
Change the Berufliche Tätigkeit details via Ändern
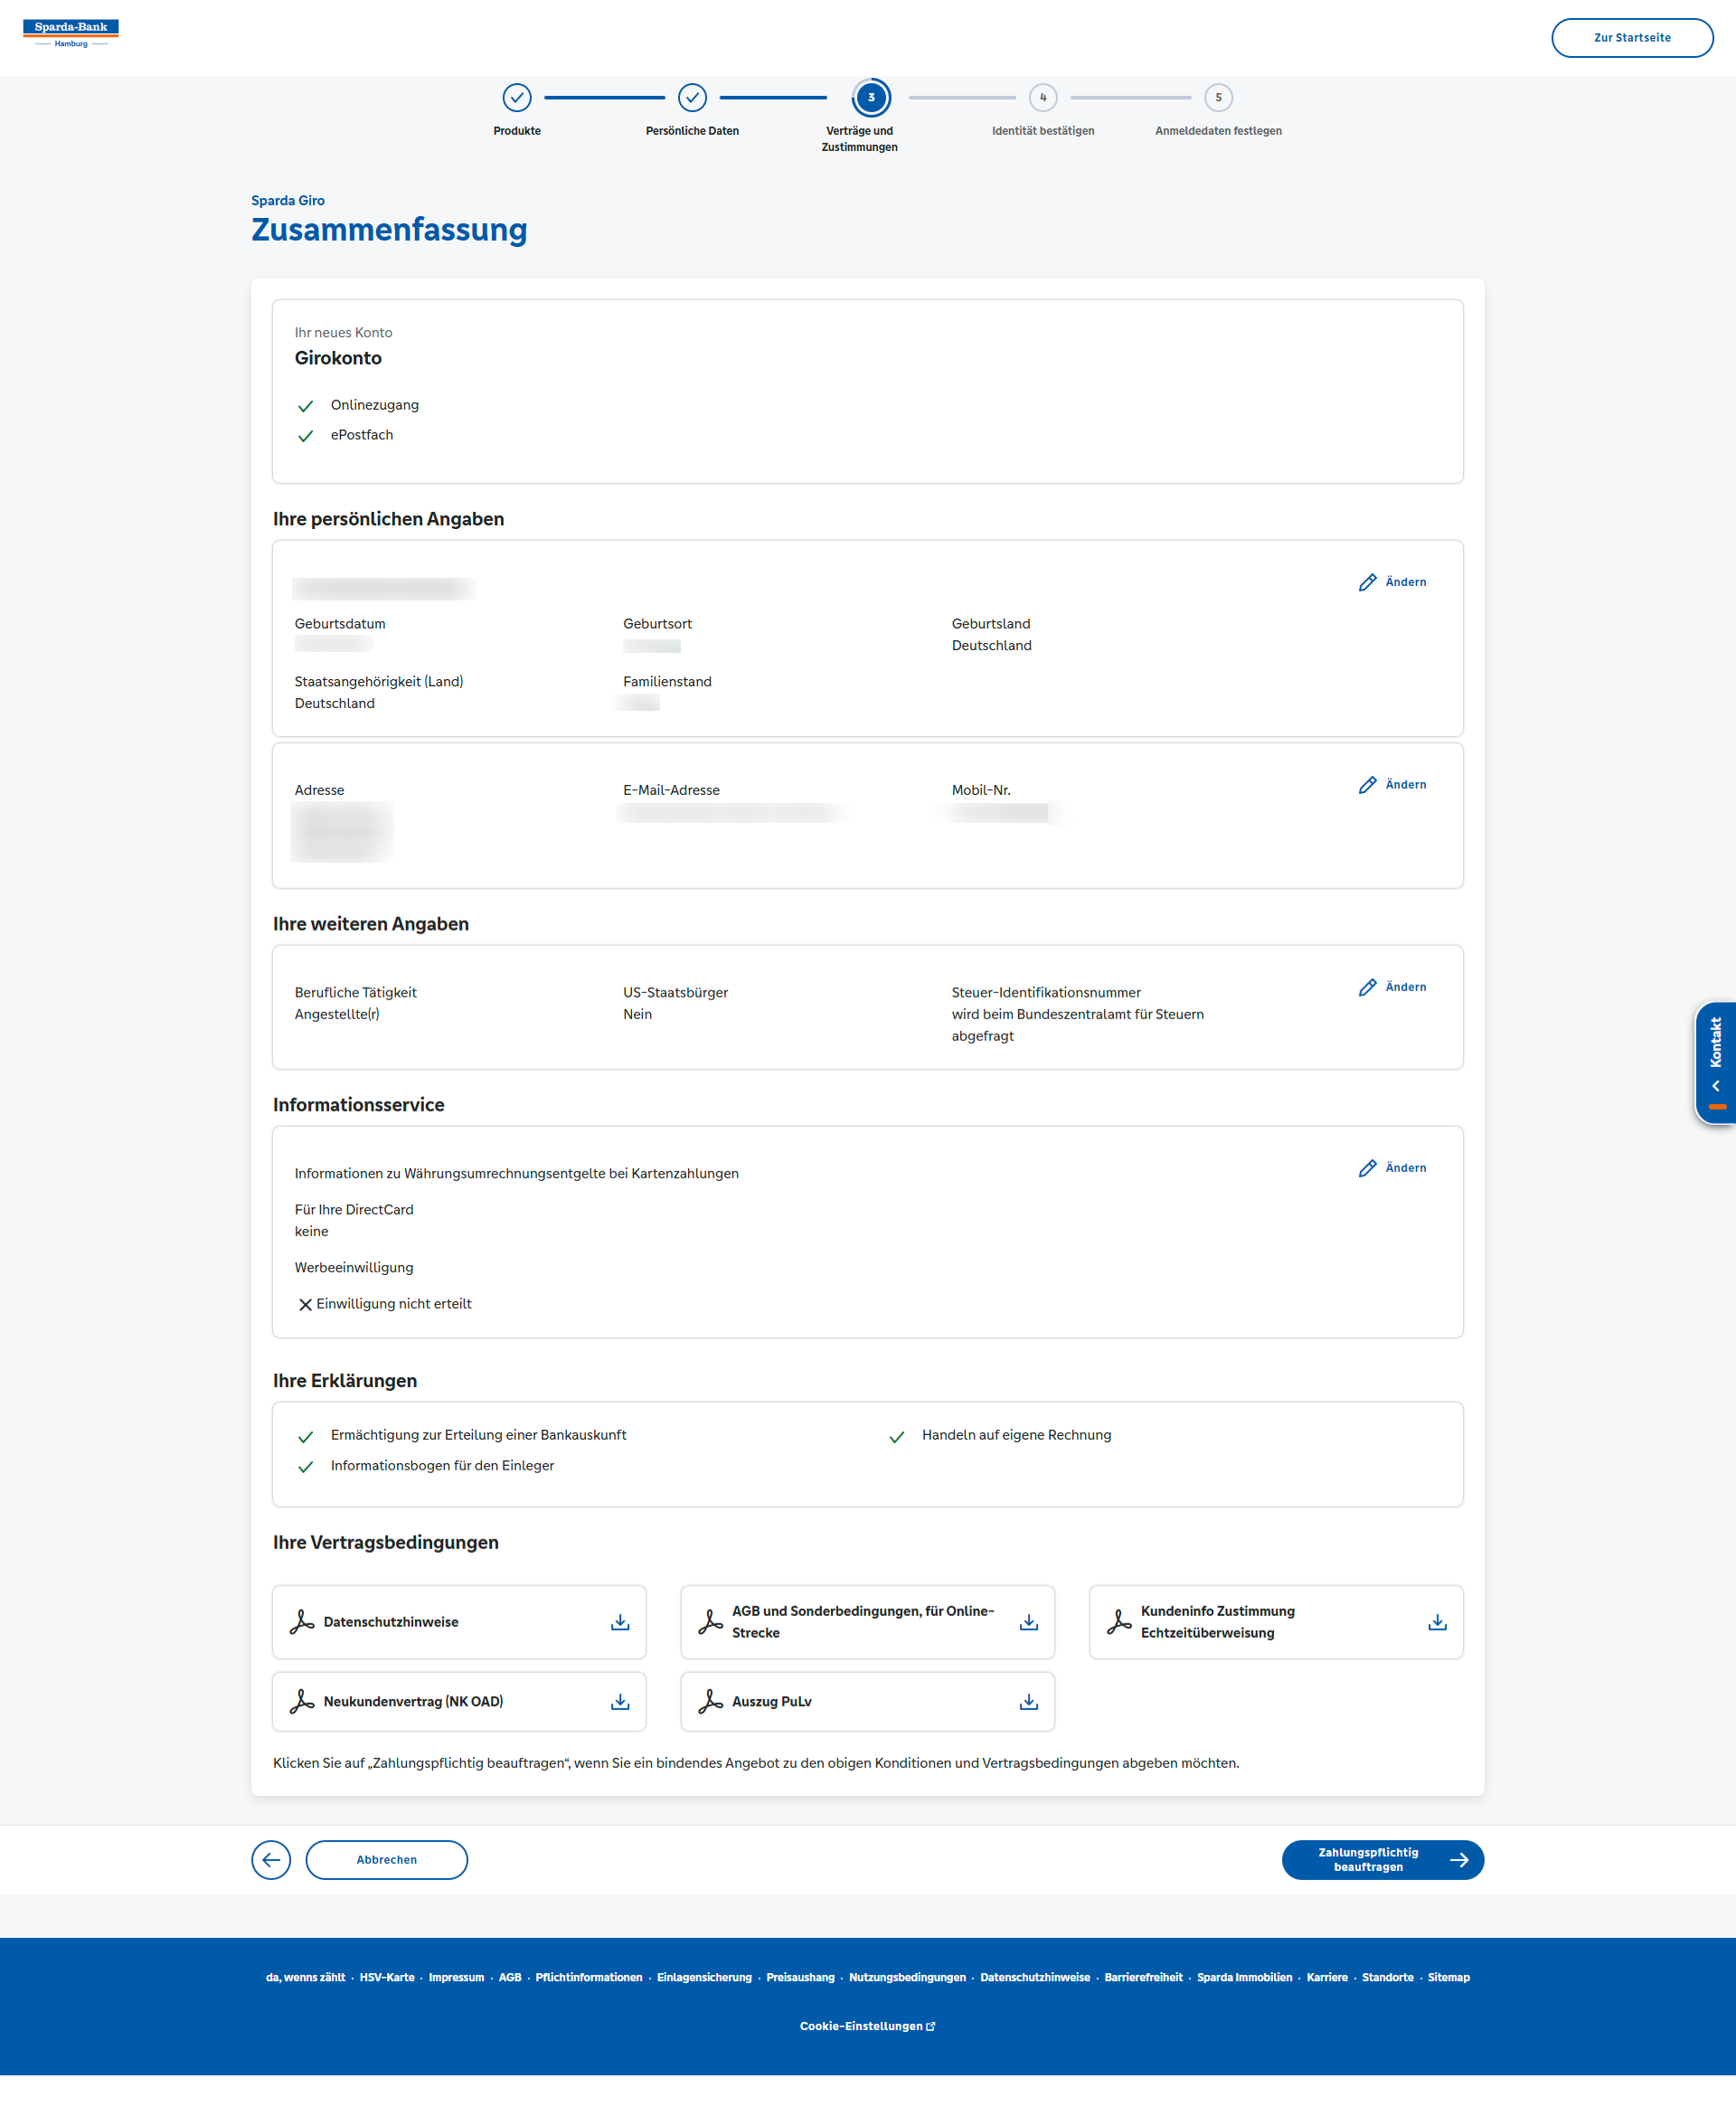1392,987
